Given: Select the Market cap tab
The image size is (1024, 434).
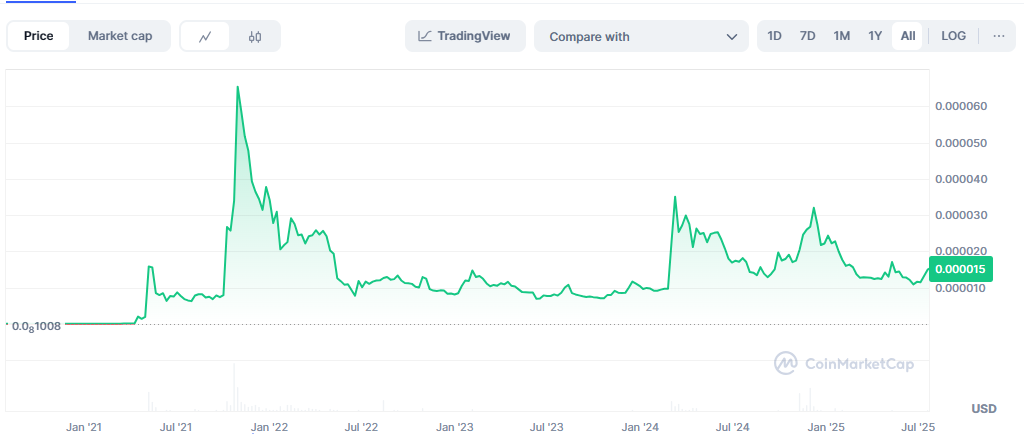Looking at the screenshot, I should point(120,36).
